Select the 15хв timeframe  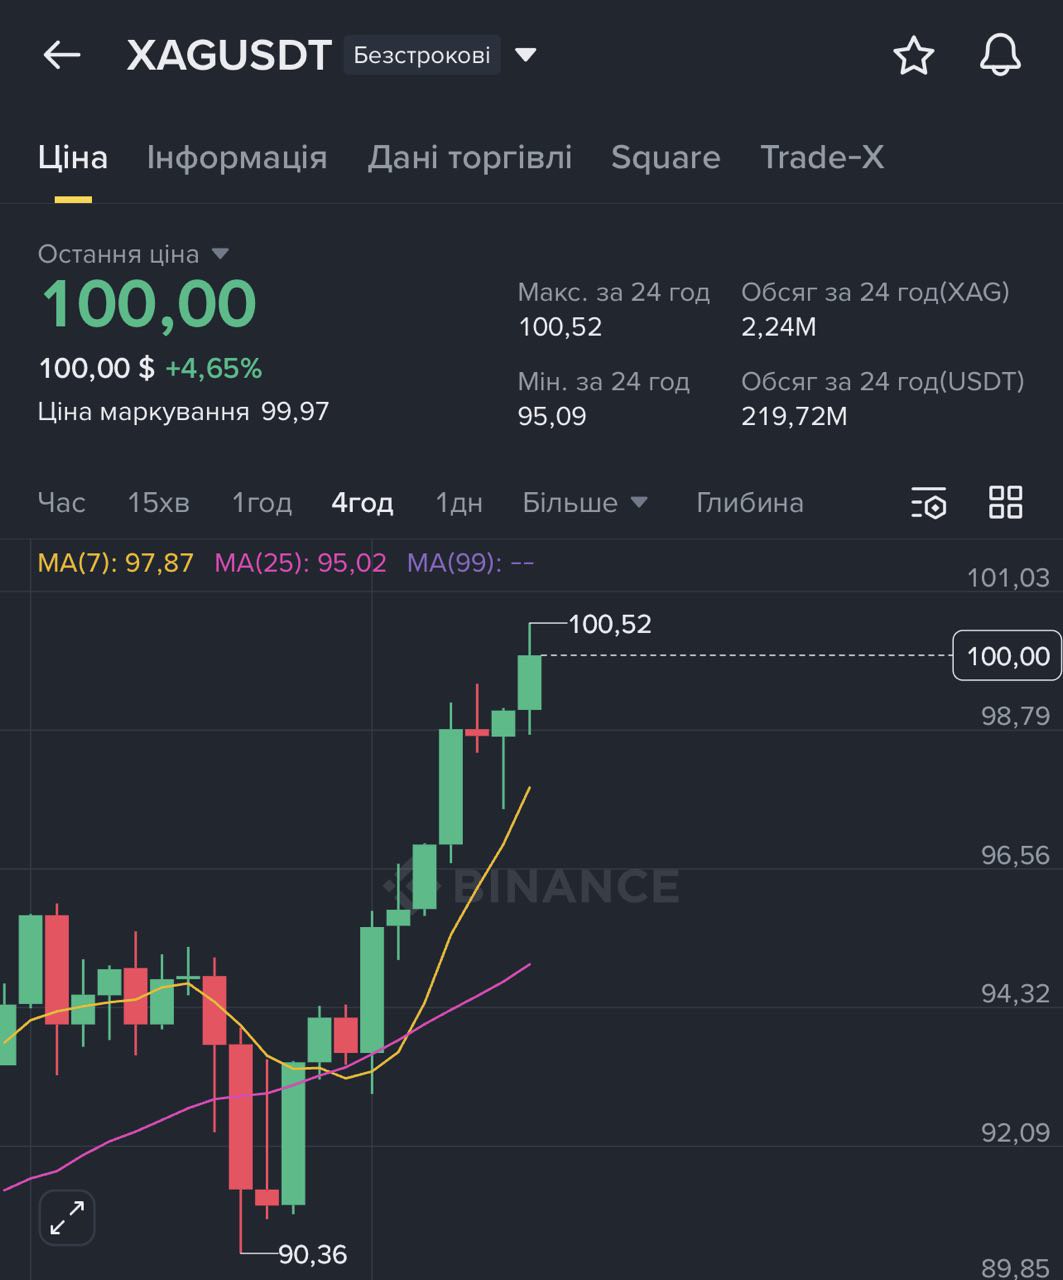158,502
